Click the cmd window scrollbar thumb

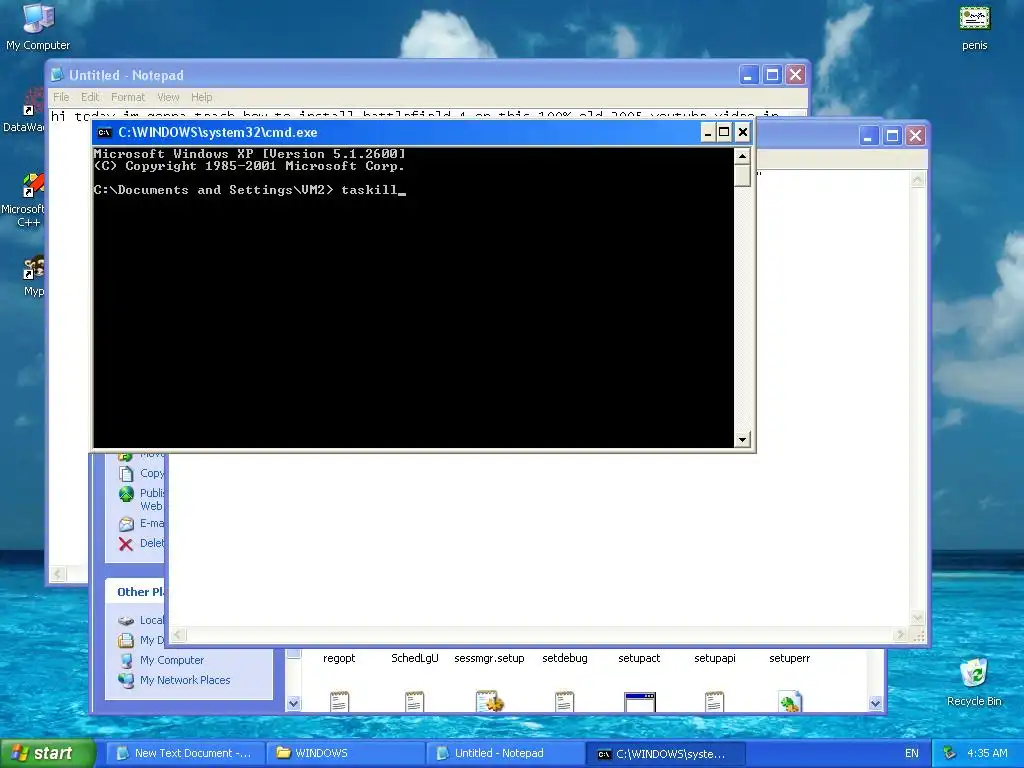tap(742, 175)
